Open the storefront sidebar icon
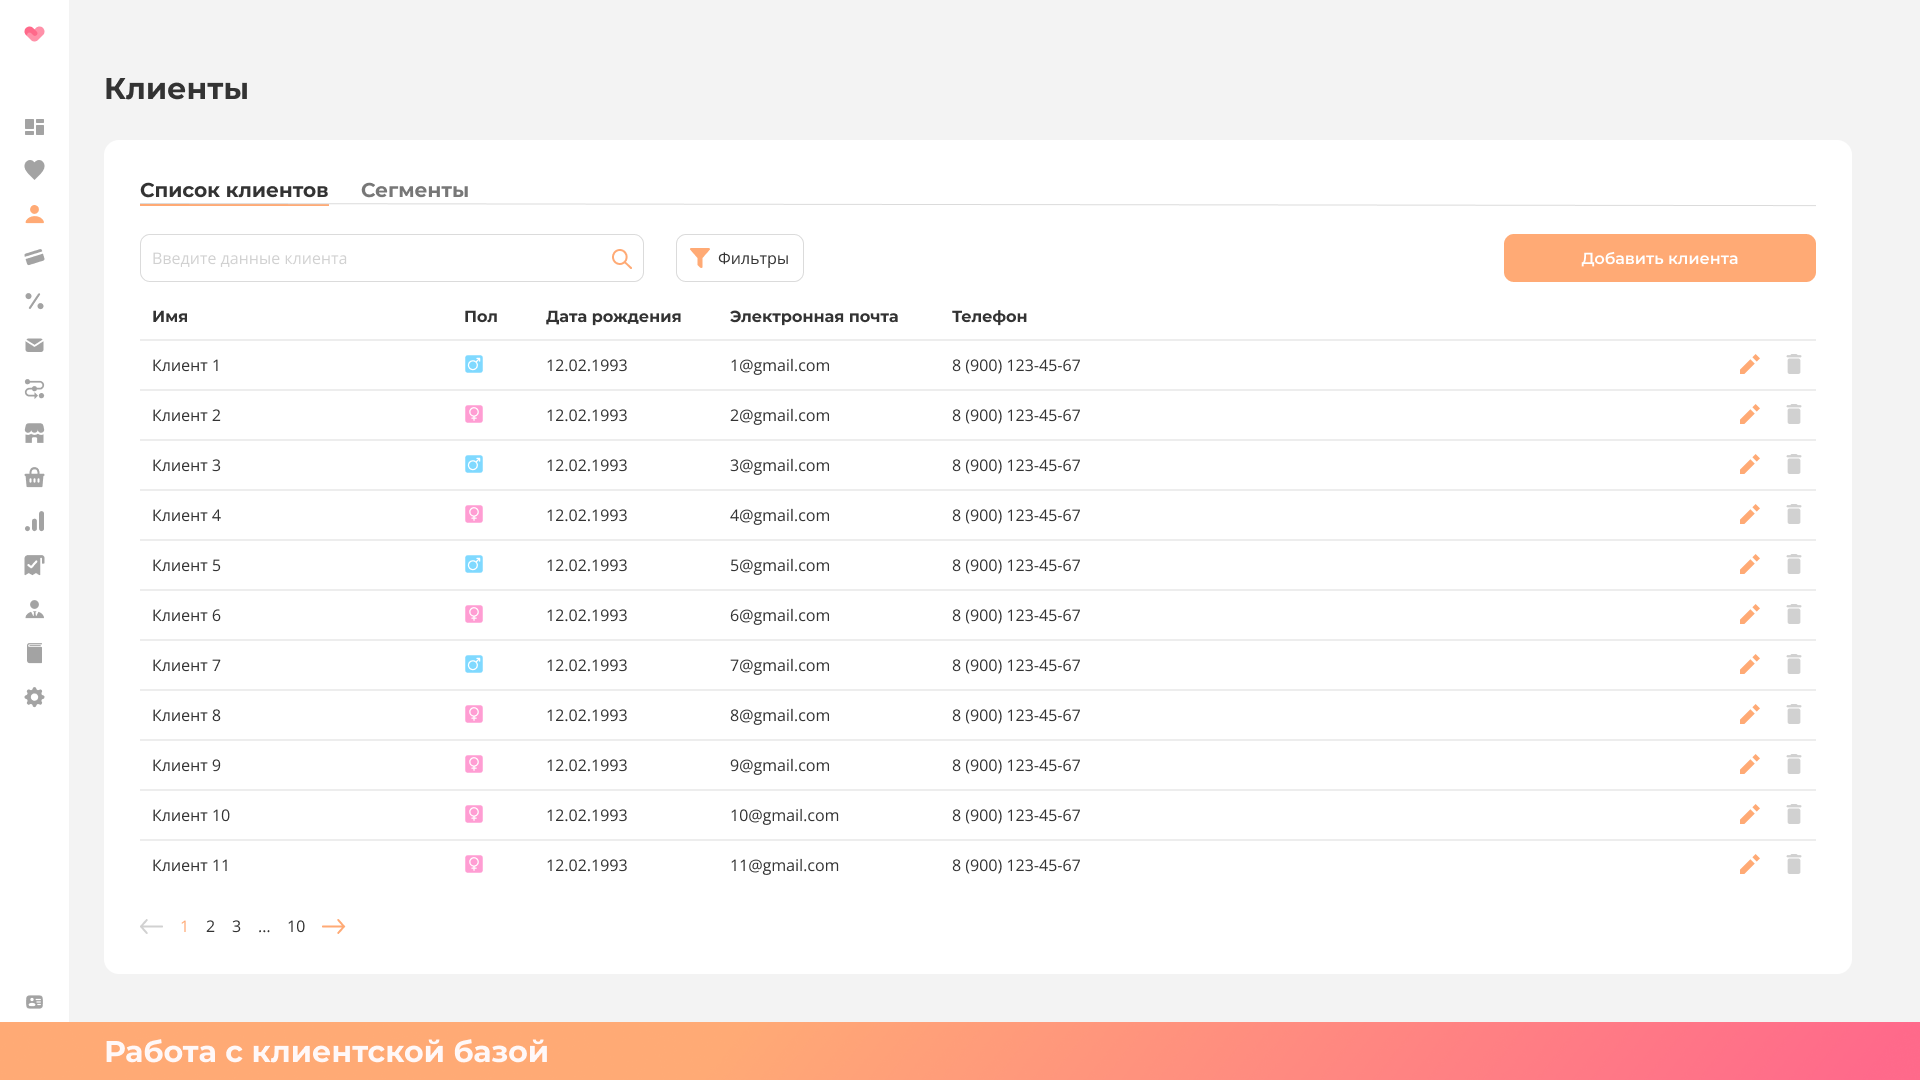The height and width of the screenshot is (1080, 1920). click(34, 433)
